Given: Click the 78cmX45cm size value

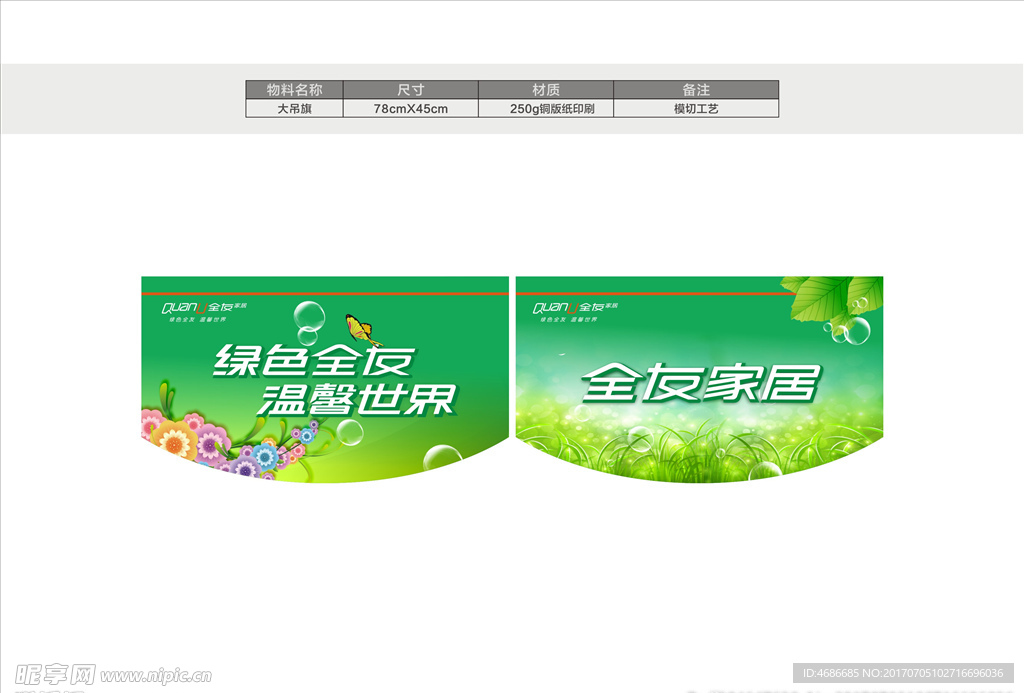Looking at the screenshot, I should [x=411, y=108].
